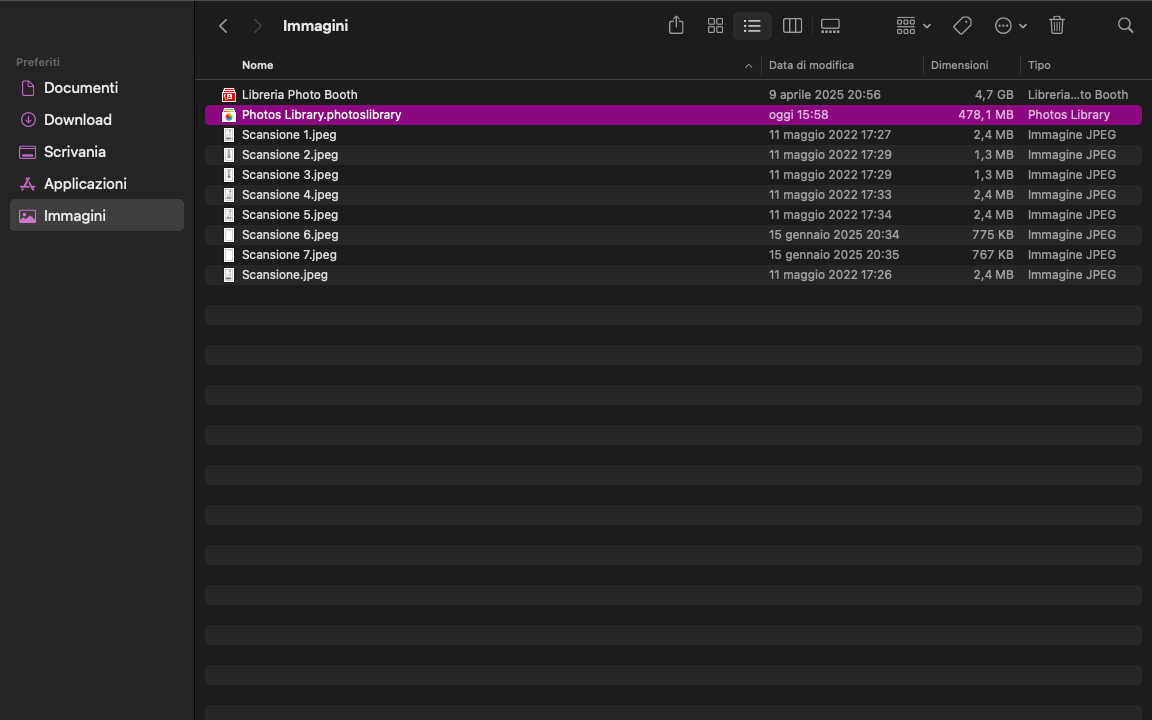Select Scansione 6.jpeg file icon
Viewport: 1152px width, 720px height.
pyautogui.click(x=229, y=235)
